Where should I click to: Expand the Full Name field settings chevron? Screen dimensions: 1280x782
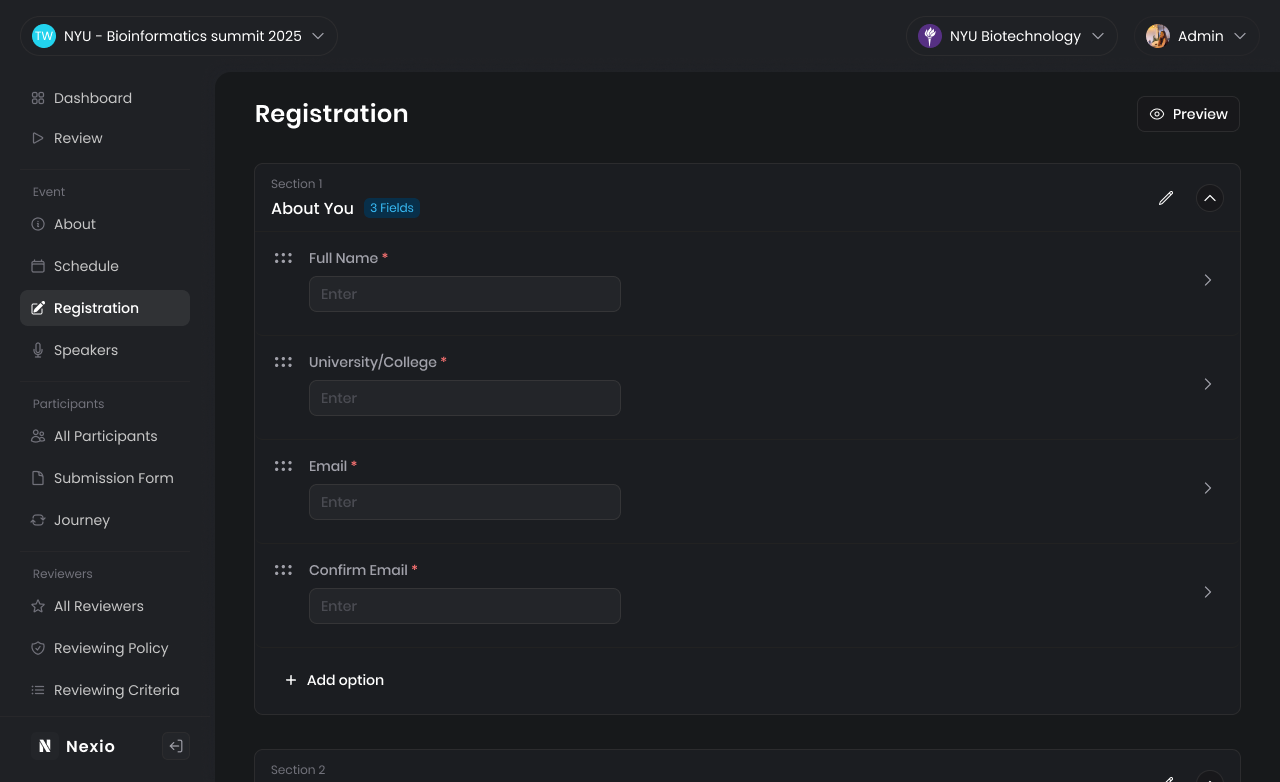(x=1207, y=280)
